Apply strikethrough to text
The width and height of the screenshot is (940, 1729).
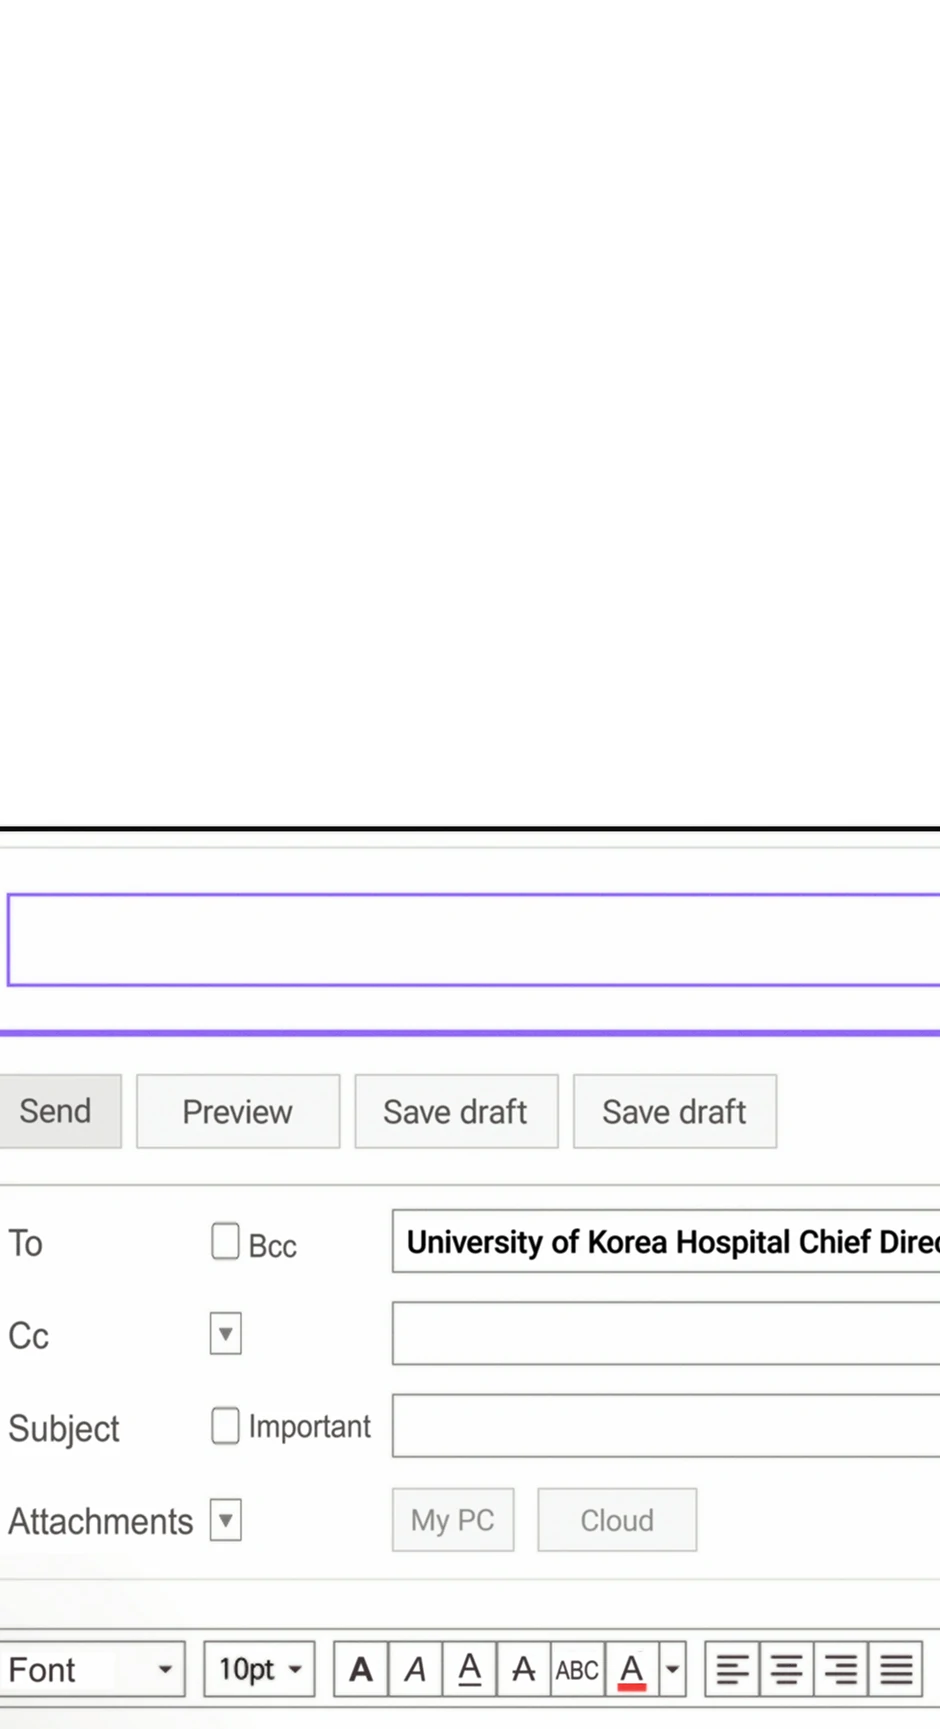pos(523,1669)
